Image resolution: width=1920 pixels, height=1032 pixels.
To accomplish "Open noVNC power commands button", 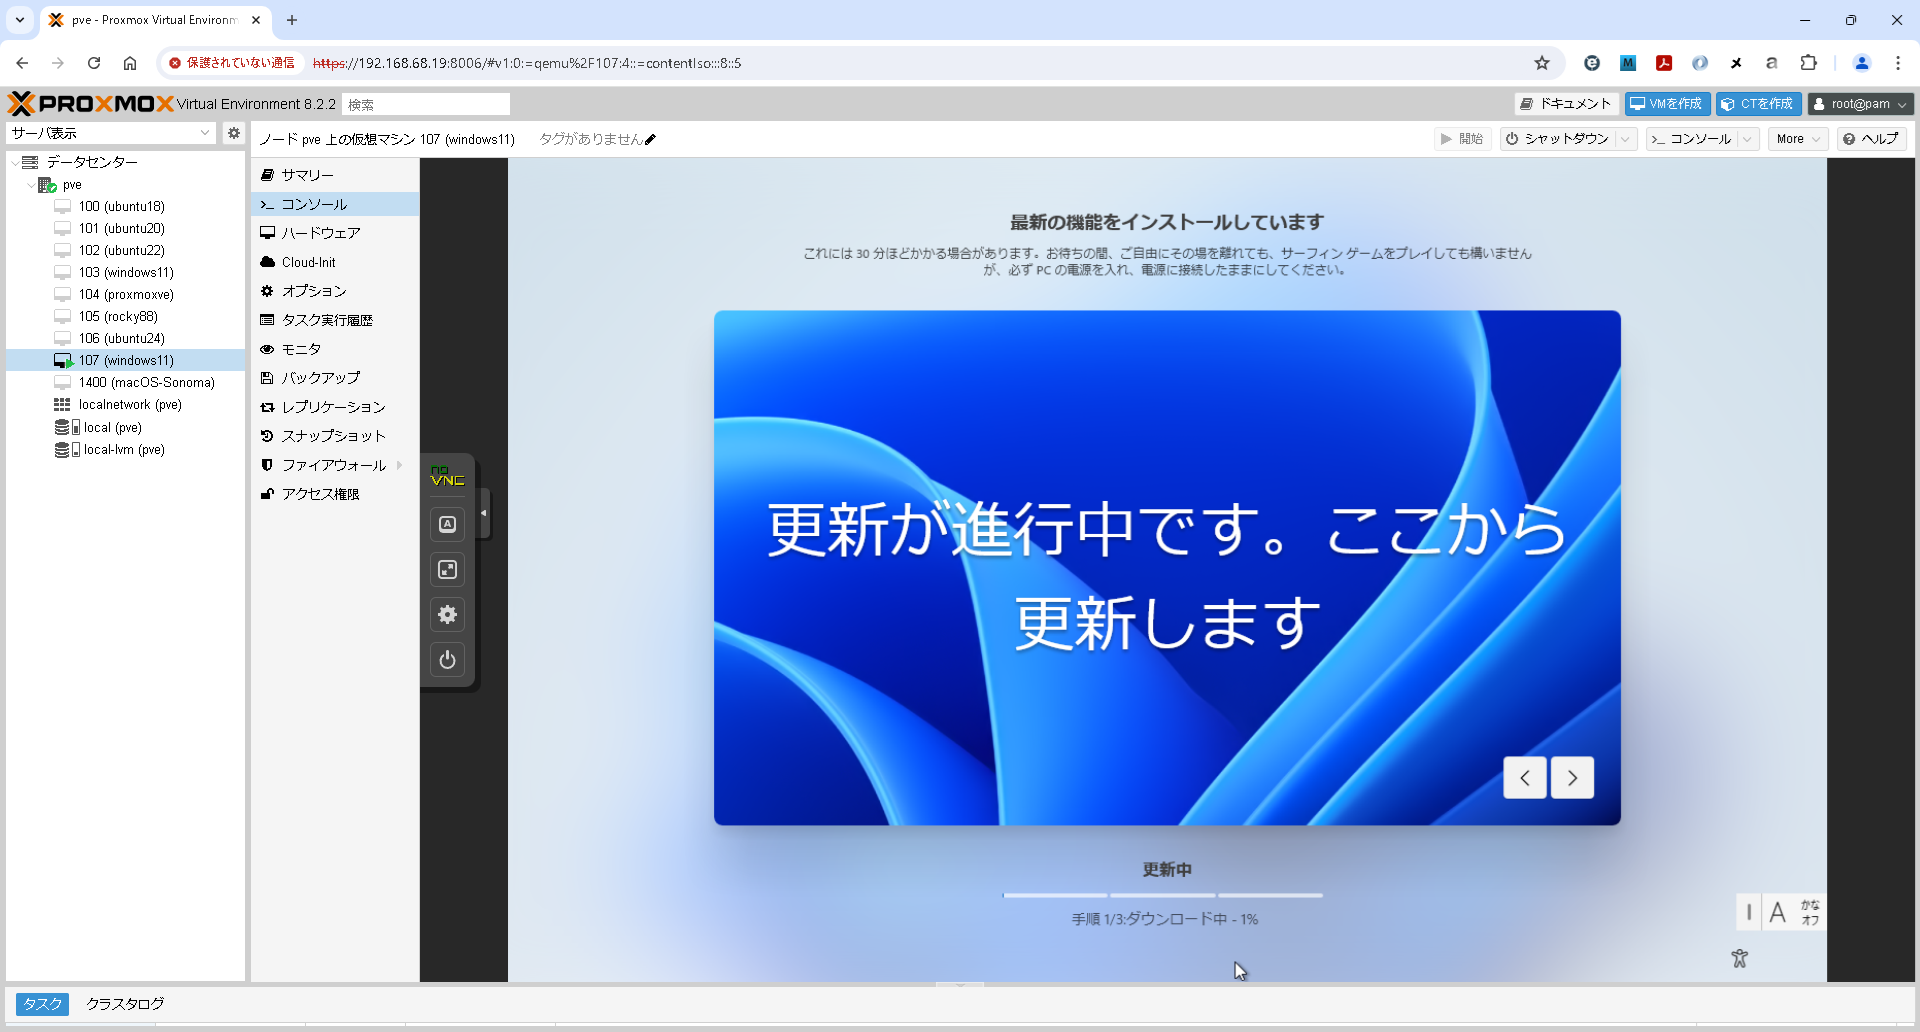I will tap(447, 660).
